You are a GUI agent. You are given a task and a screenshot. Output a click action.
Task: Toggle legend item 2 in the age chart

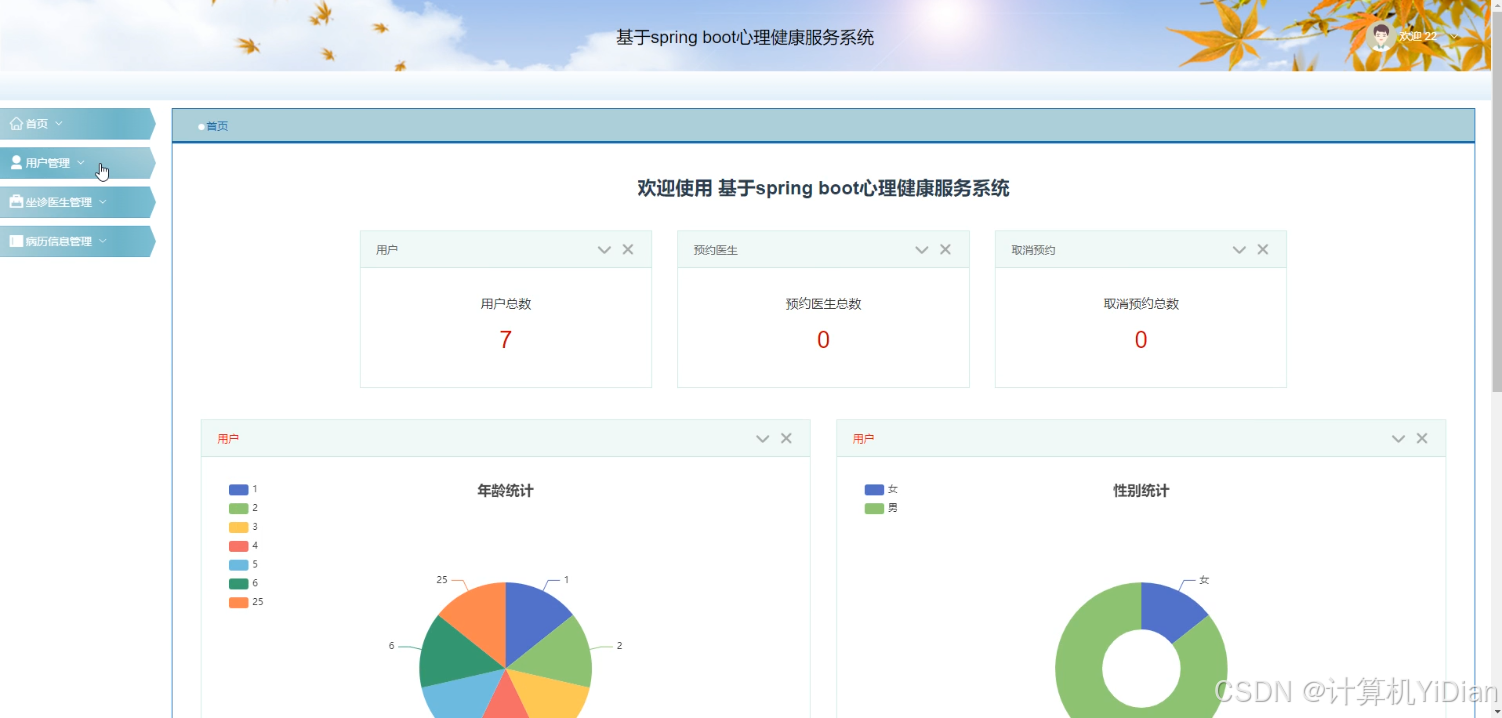tap(243, 508)
